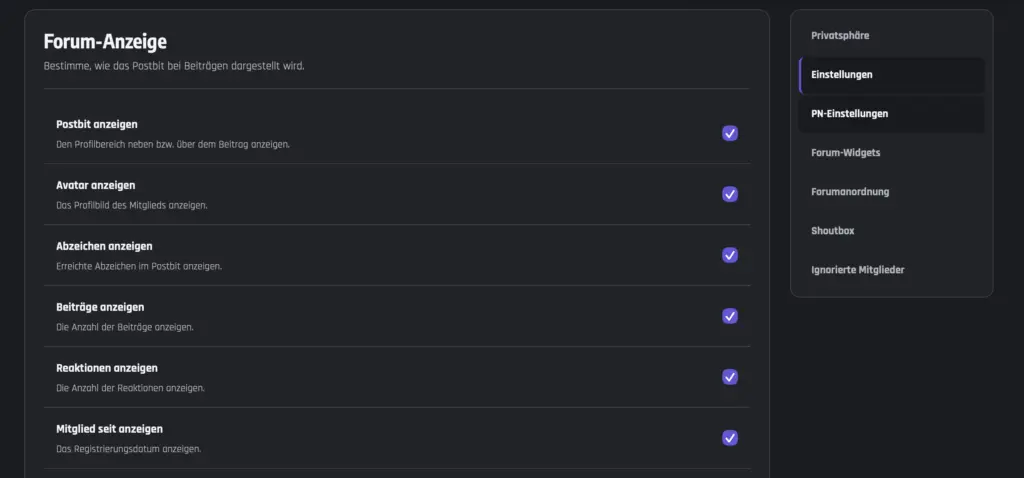Click the Avatar anzeigen setting label
The image size is (1024, 478).
pyautogui.click(x=95, y=185)
